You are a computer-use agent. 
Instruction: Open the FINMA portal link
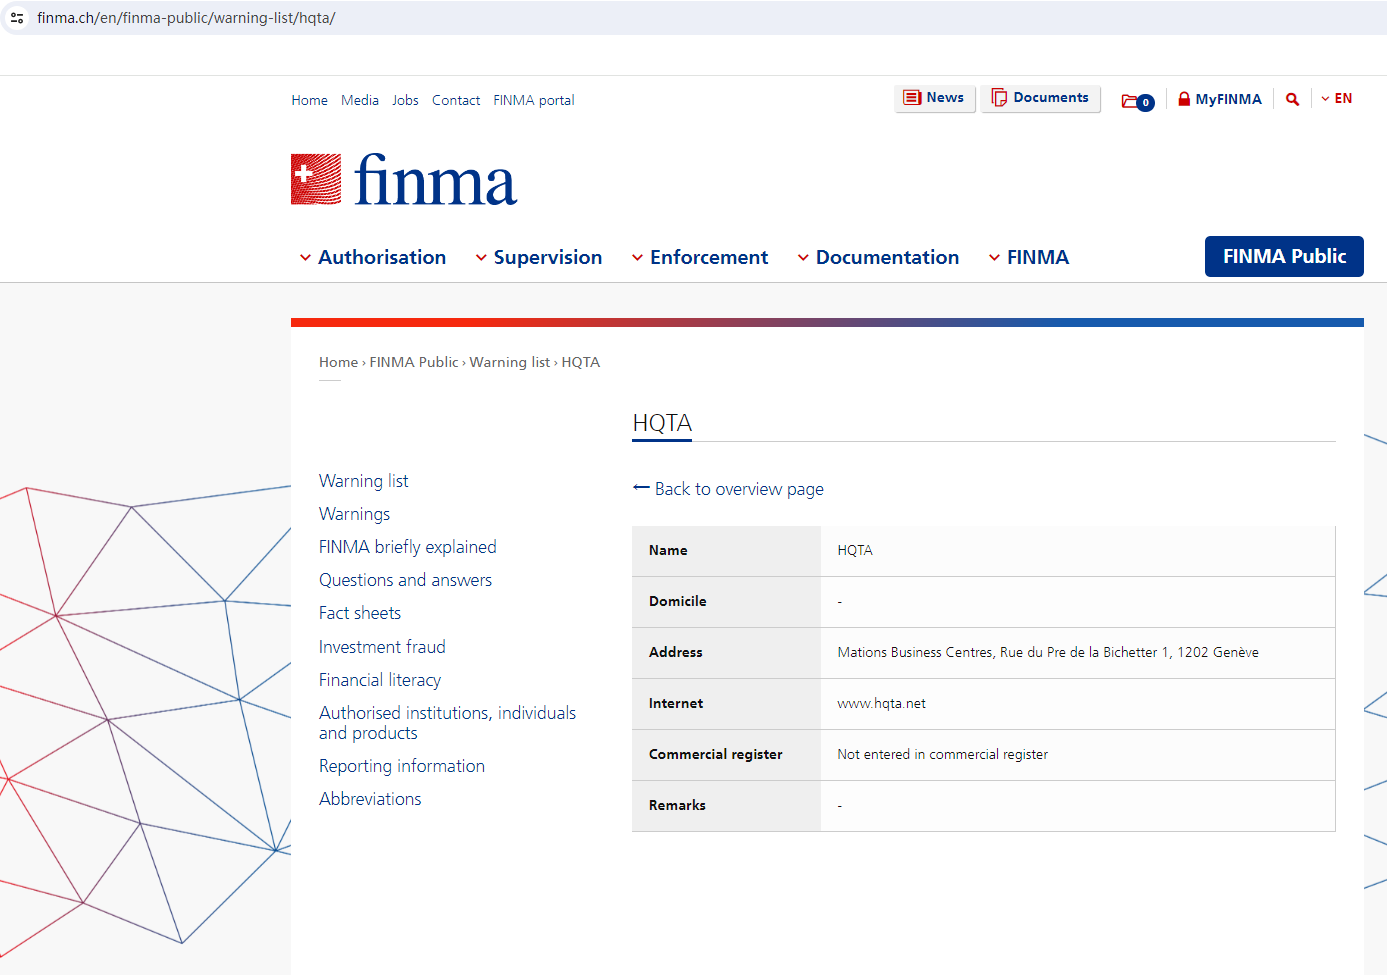pyautogui.click(x=534, y=100)
